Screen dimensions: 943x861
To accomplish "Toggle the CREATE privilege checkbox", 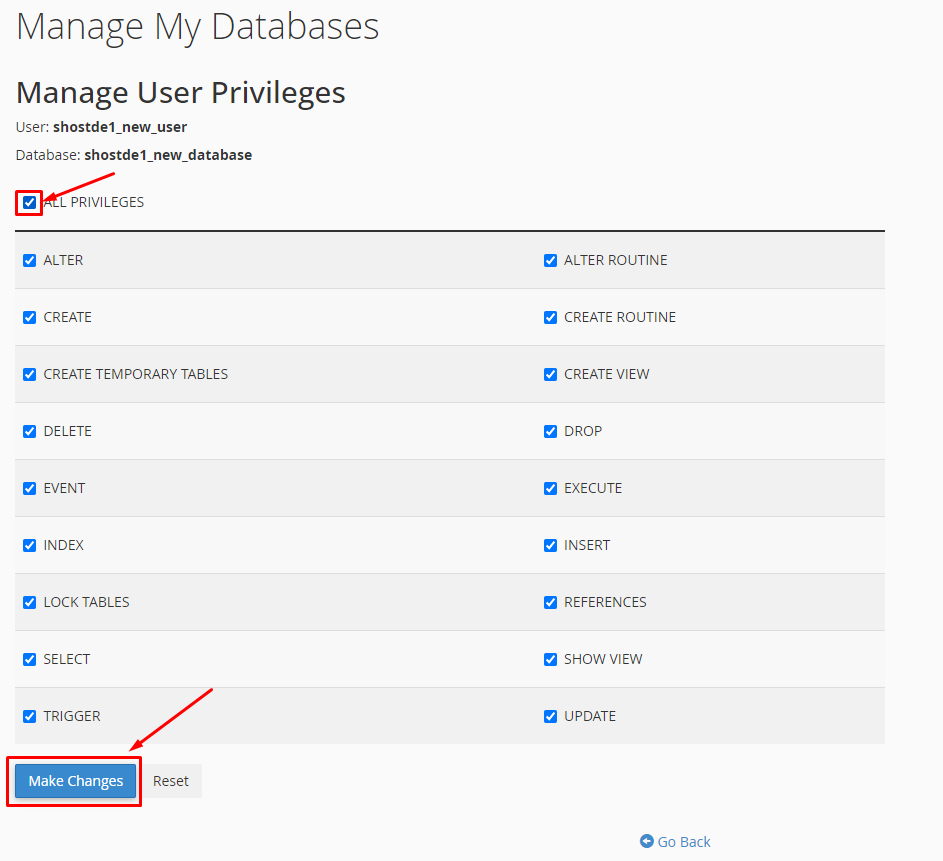I will [29, 317].
